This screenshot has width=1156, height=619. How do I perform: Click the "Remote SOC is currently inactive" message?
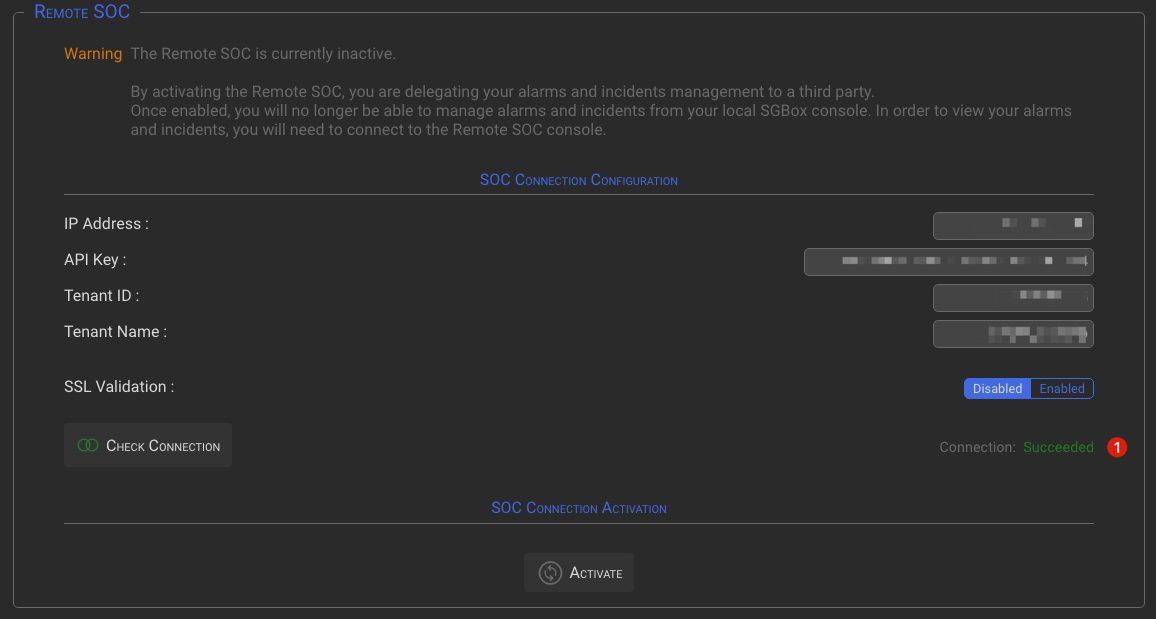coord(270,54)
